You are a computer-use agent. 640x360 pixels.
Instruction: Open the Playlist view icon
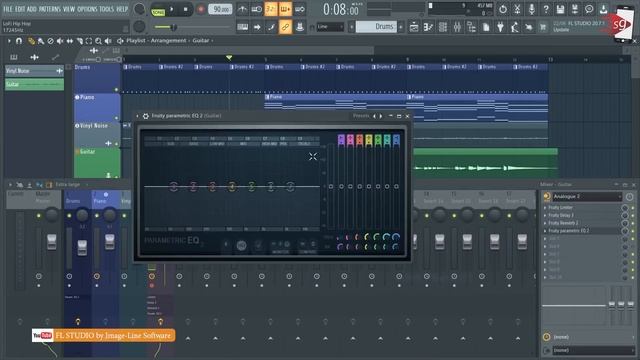[x=414, y=27]
